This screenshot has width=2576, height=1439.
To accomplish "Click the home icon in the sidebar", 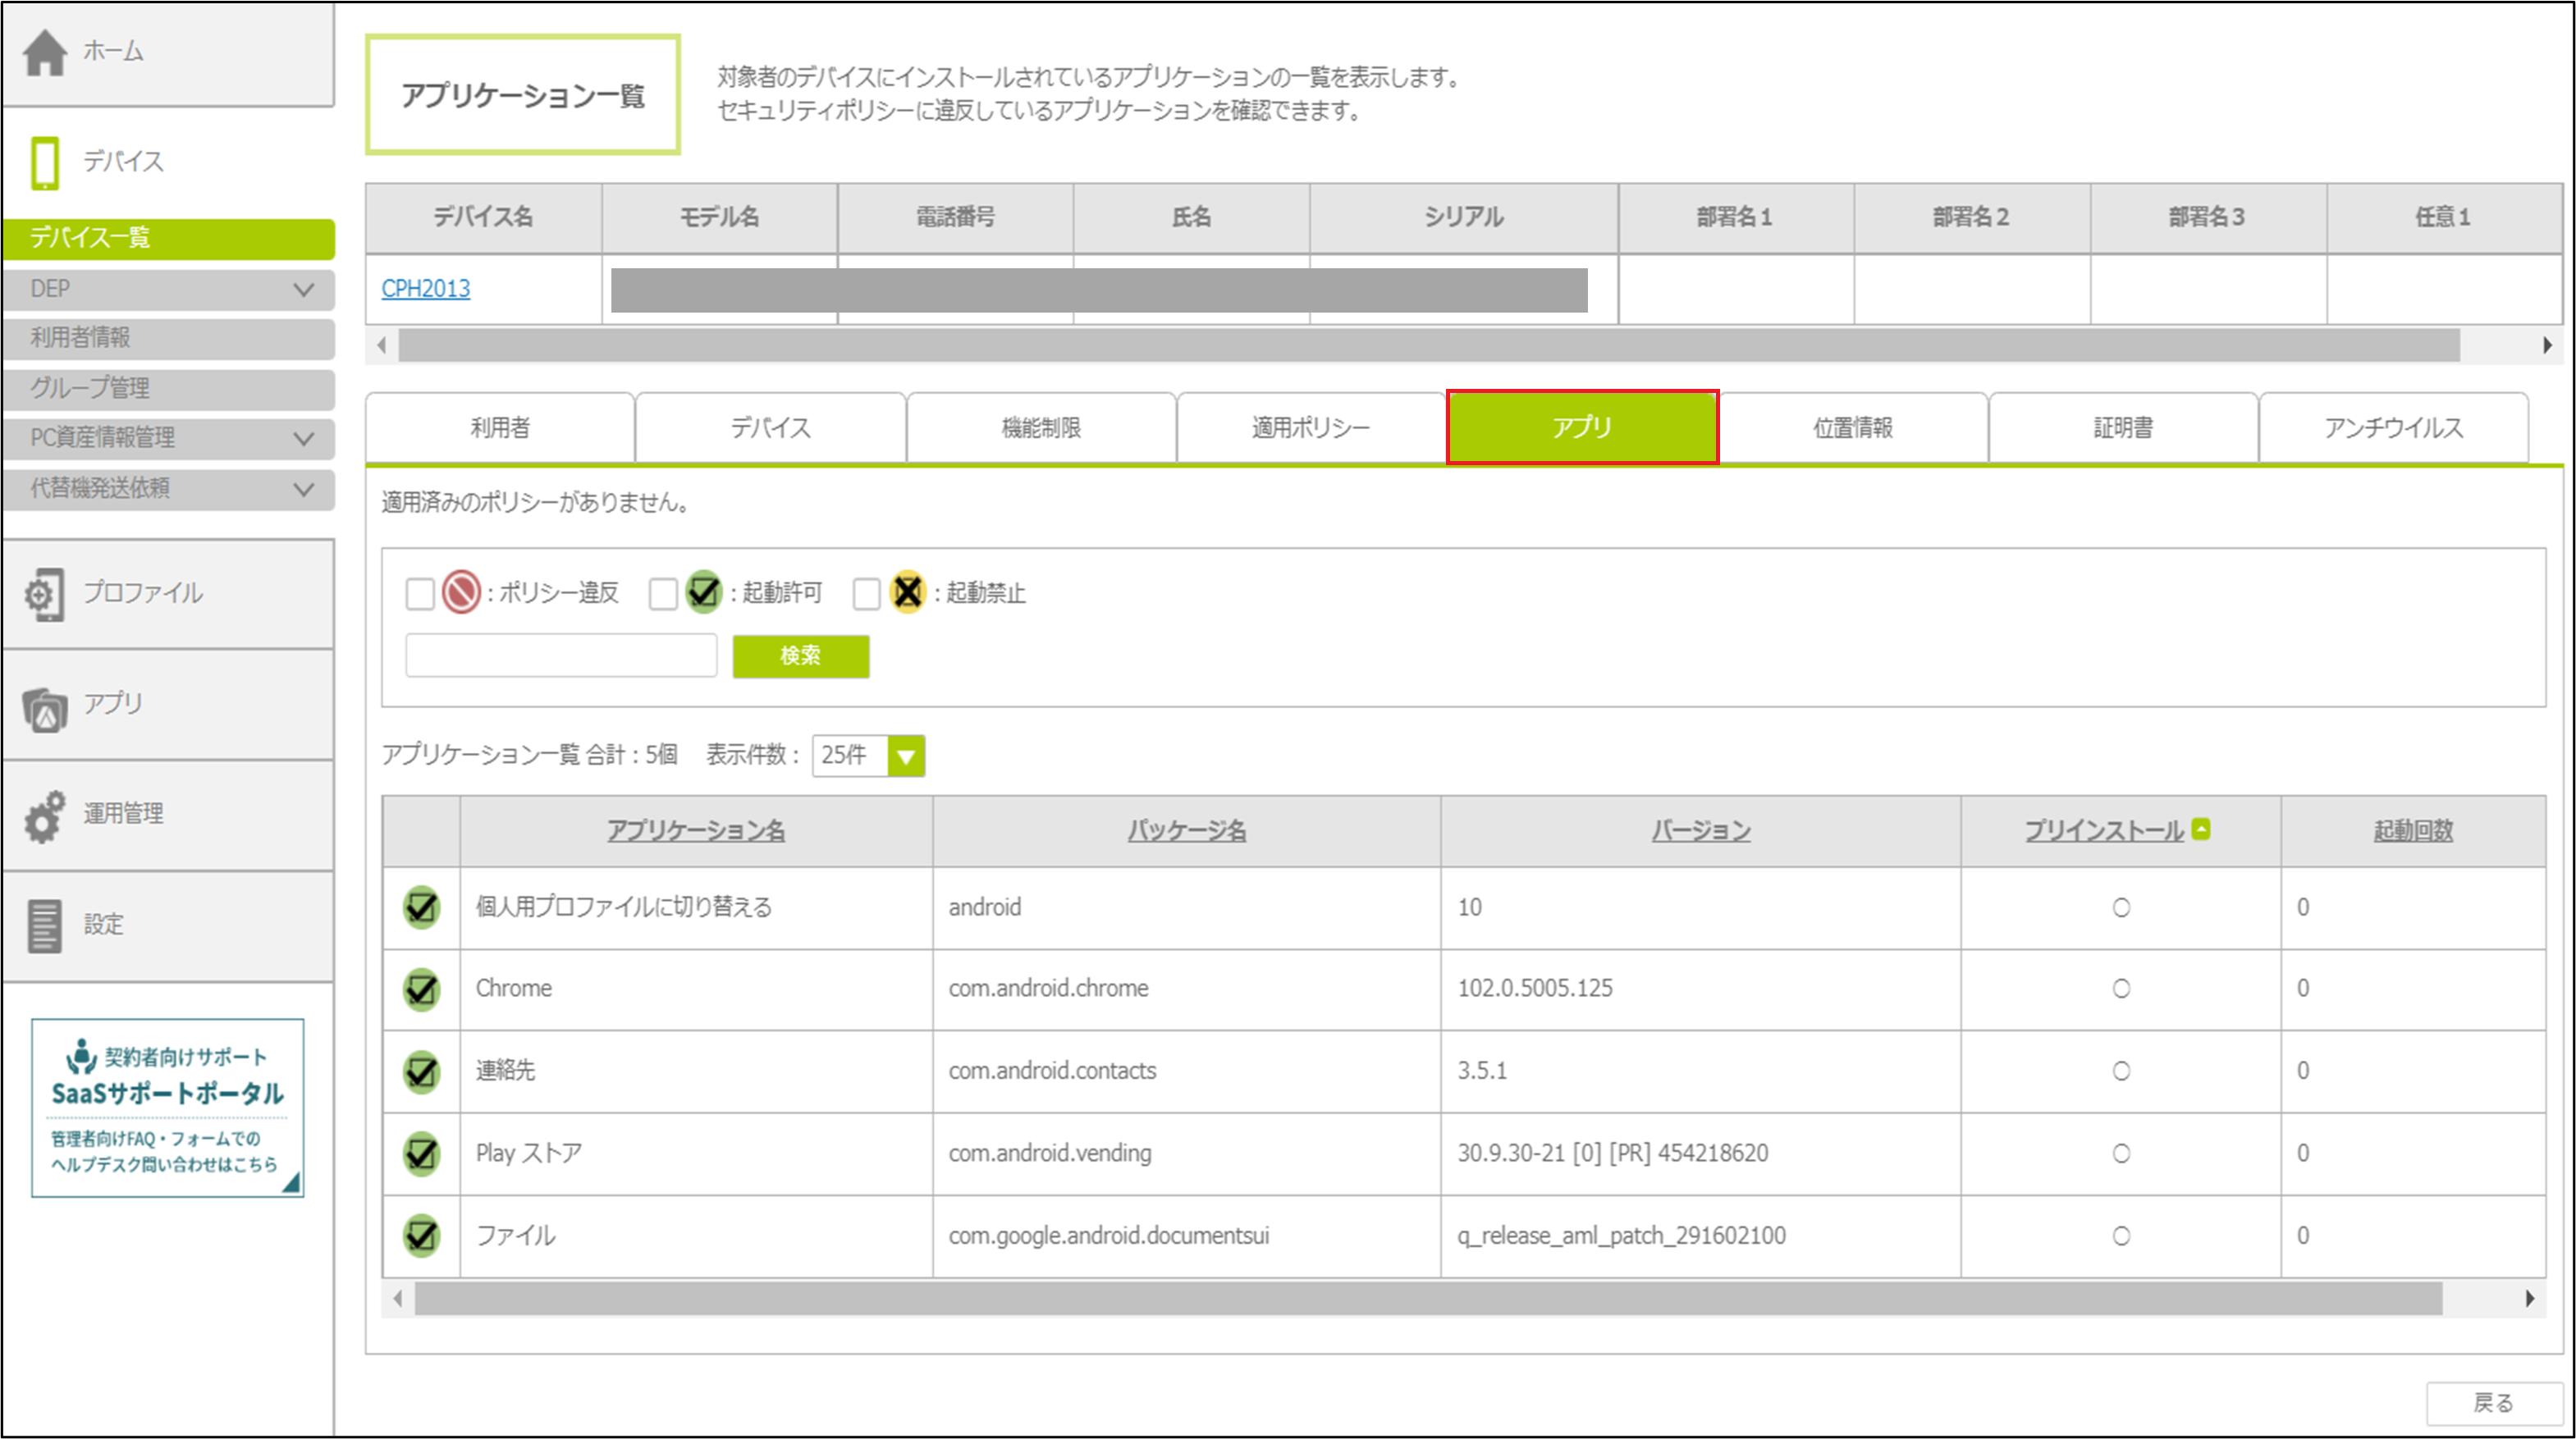I will coord(45,52).
